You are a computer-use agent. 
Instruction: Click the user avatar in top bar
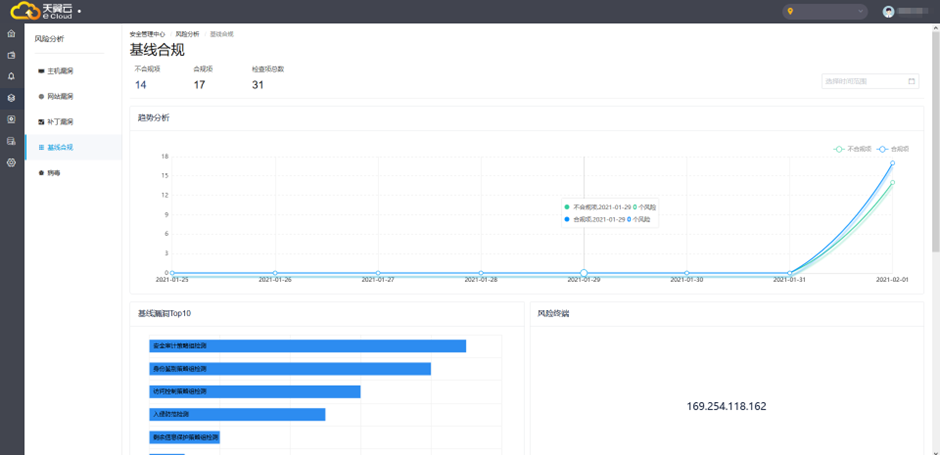888,11
